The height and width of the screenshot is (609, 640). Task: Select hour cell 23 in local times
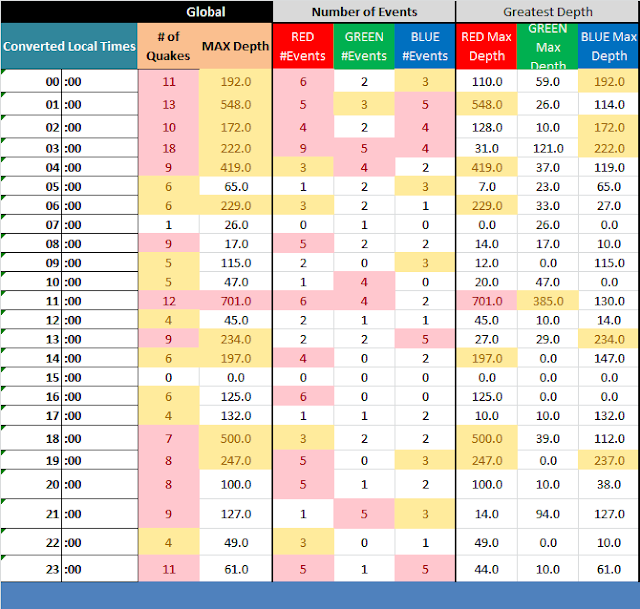tap(31, 569)
